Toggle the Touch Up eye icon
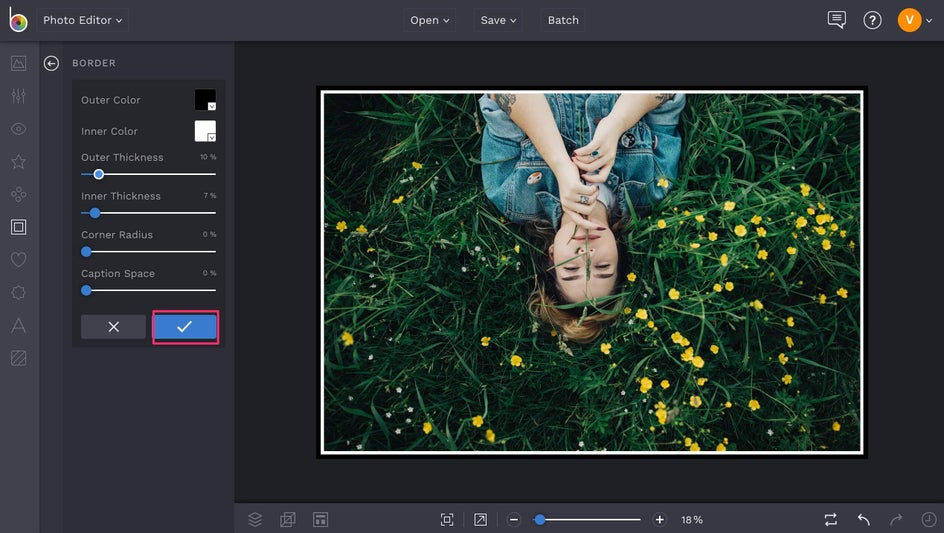 click(18, 129)
